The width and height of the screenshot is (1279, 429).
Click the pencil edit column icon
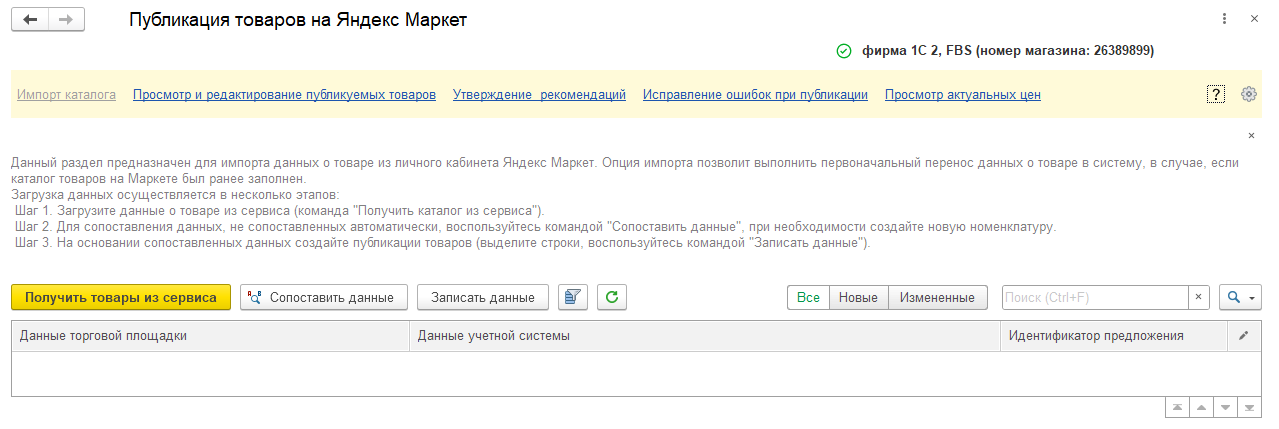1244,336
